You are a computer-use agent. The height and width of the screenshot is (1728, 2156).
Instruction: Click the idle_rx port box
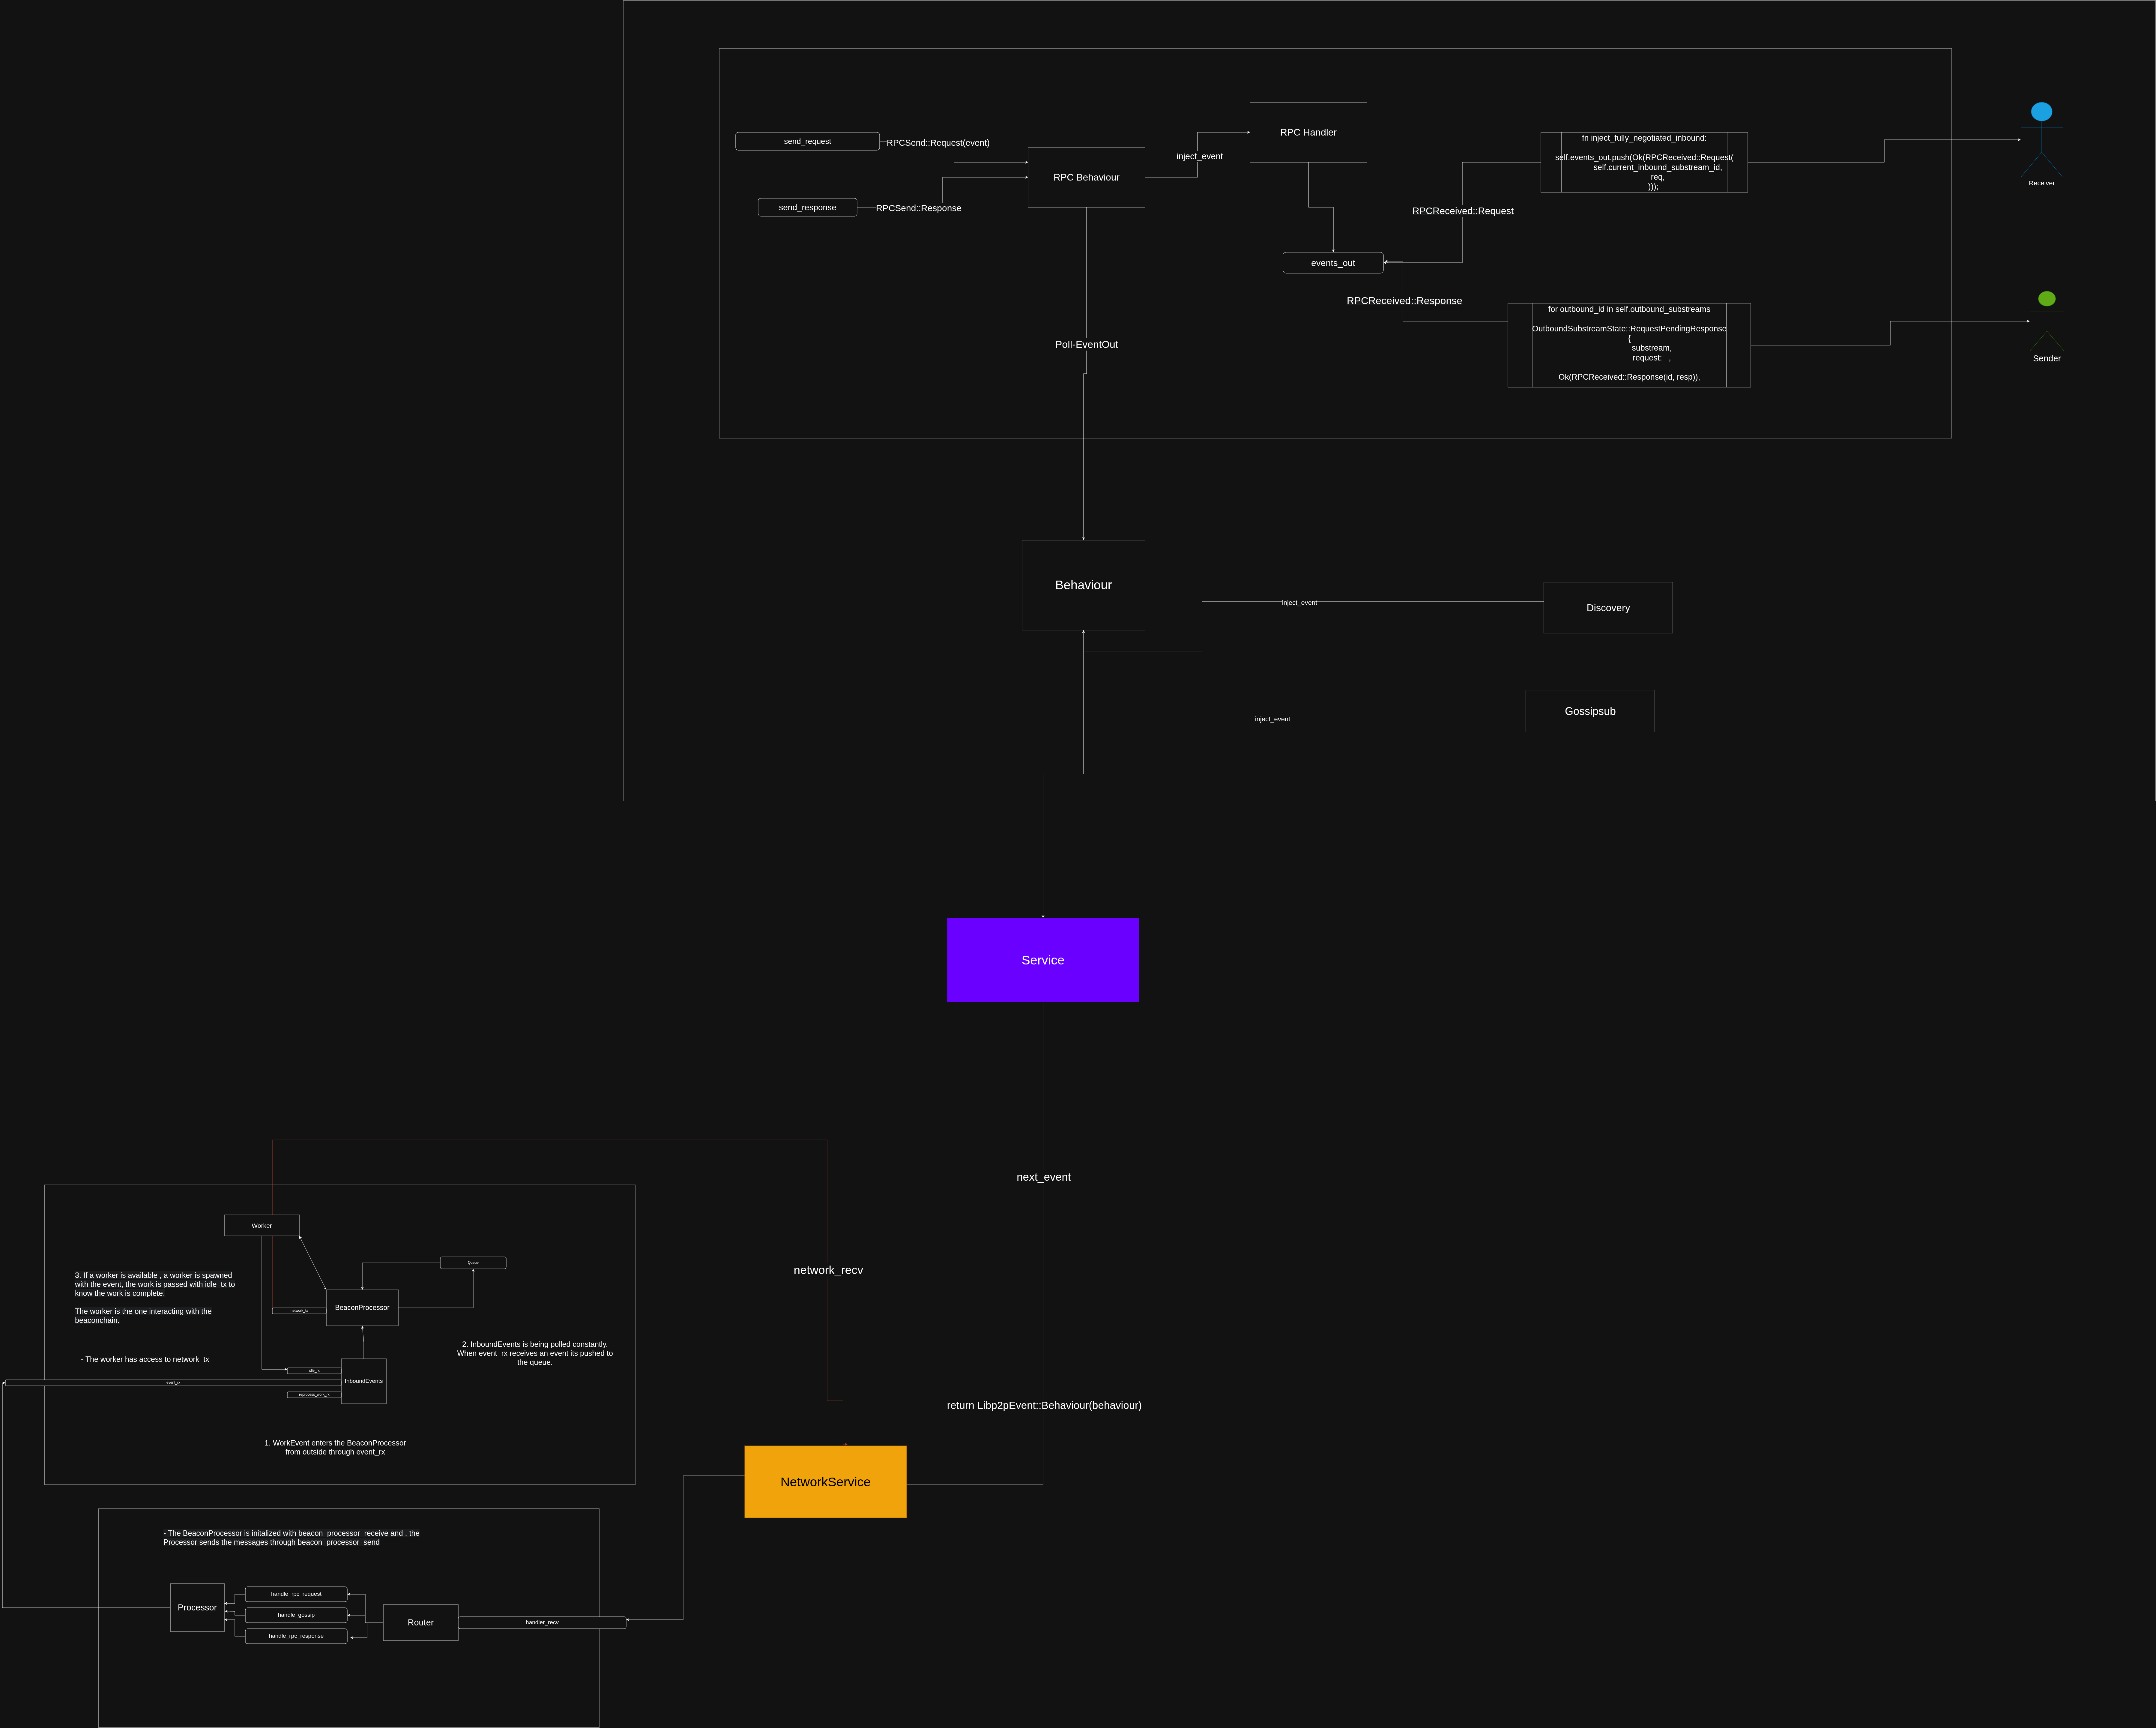coord(314,1371)
